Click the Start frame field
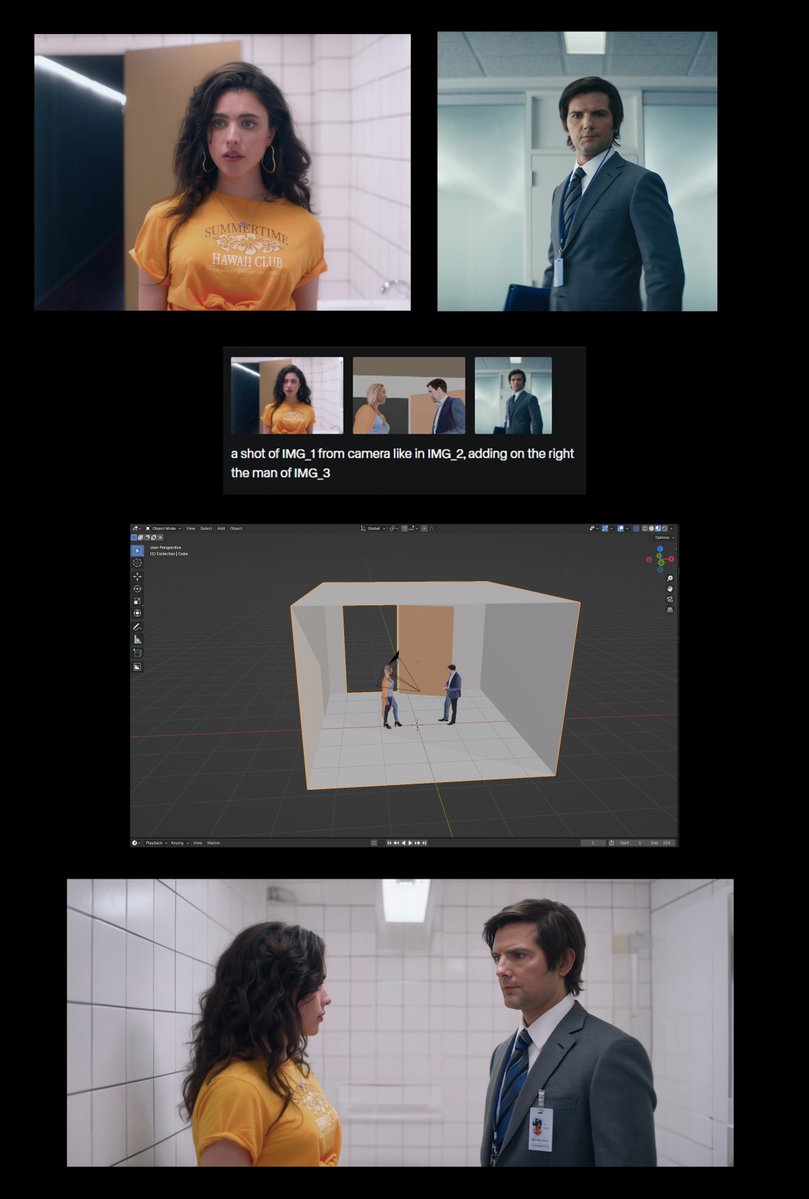Viewport: 809px width, 1199px height. coord(631,843)
